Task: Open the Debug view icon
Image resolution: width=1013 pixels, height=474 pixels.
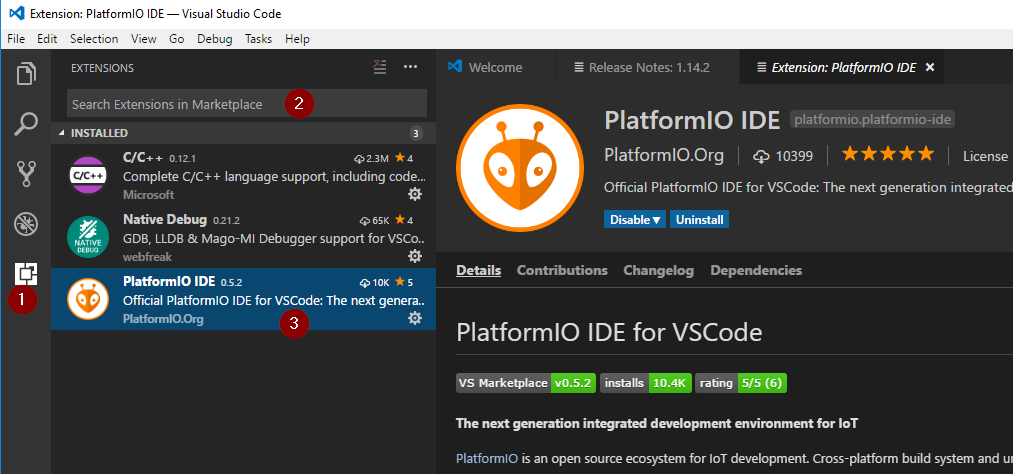Action: tap(26, 224)
